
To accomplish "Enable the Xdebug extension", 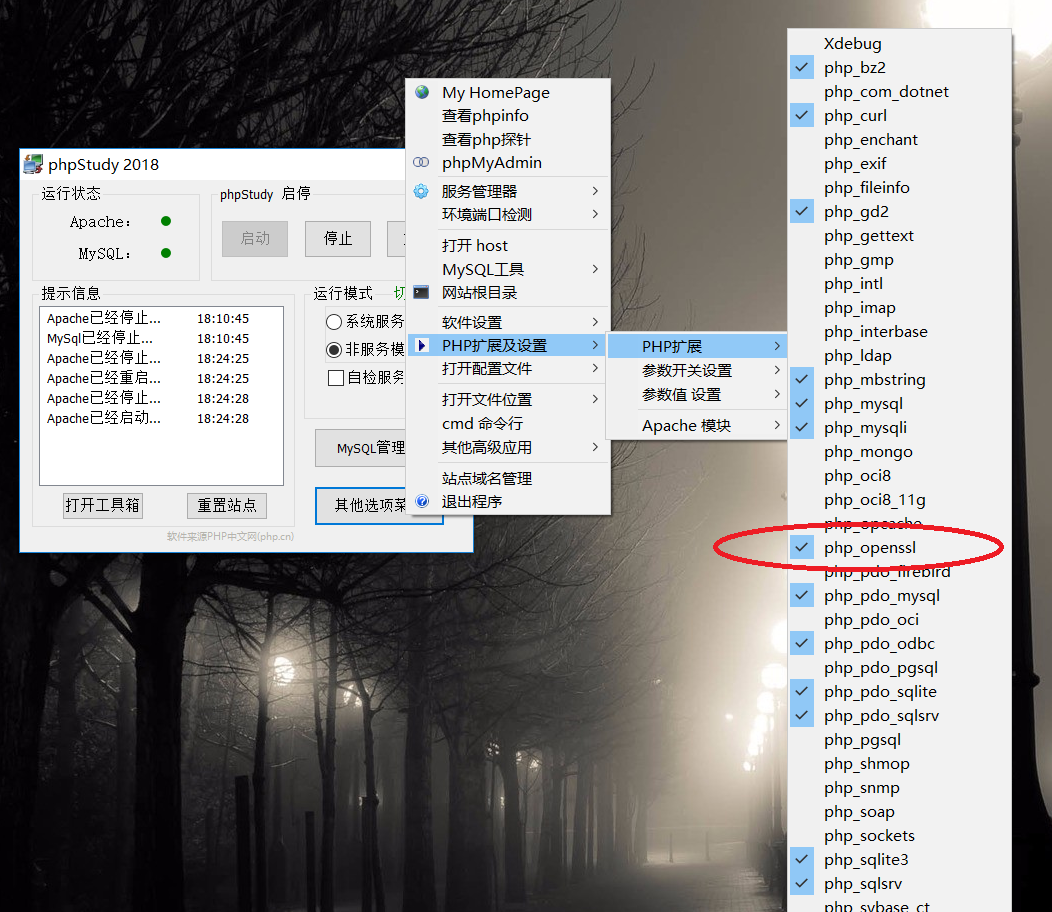I will [899, 44].
